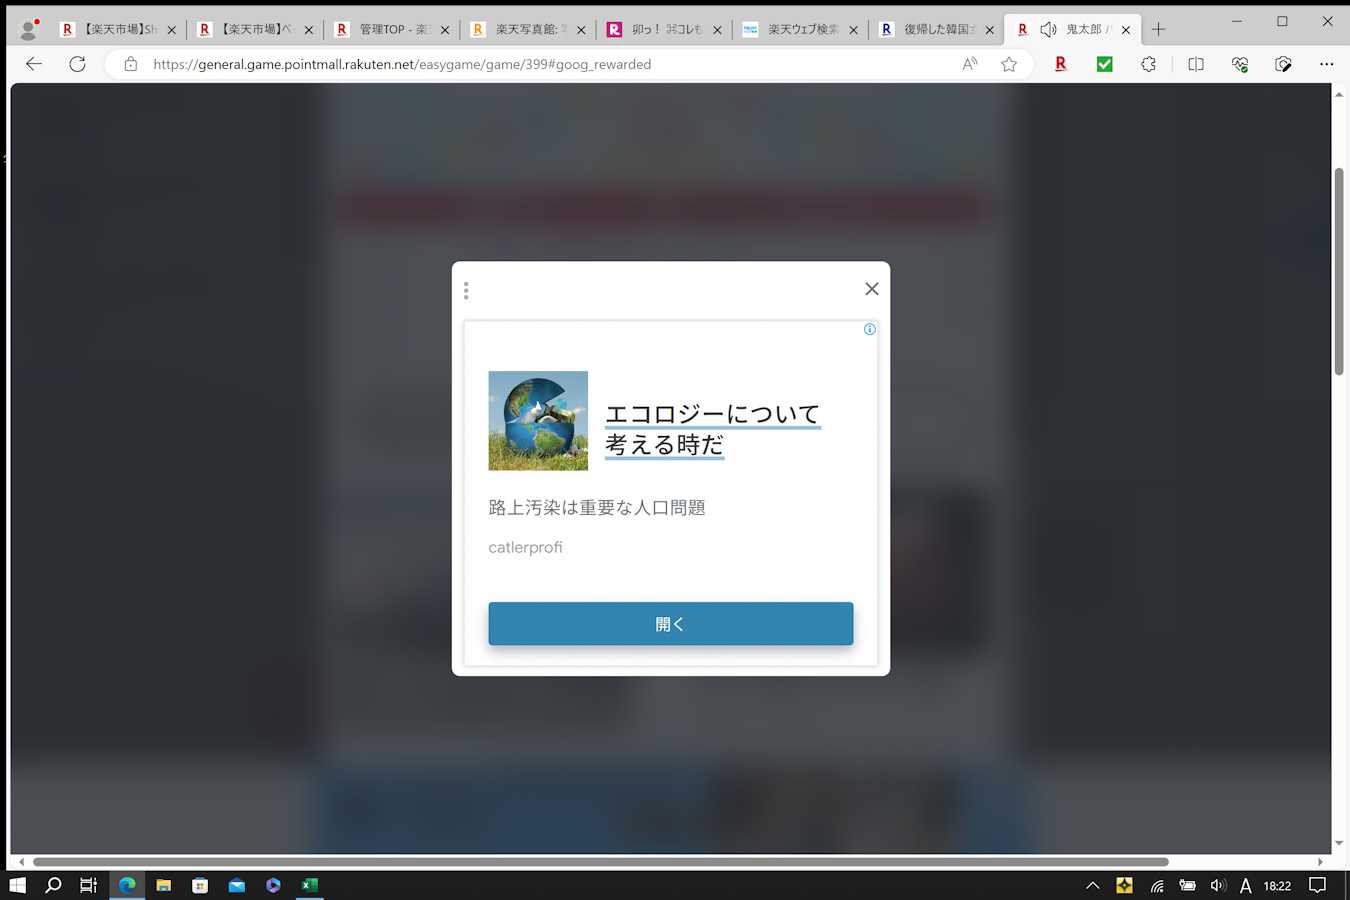
Task: Open the green checkmark extension icon
Action: [x=1105, y=64]
